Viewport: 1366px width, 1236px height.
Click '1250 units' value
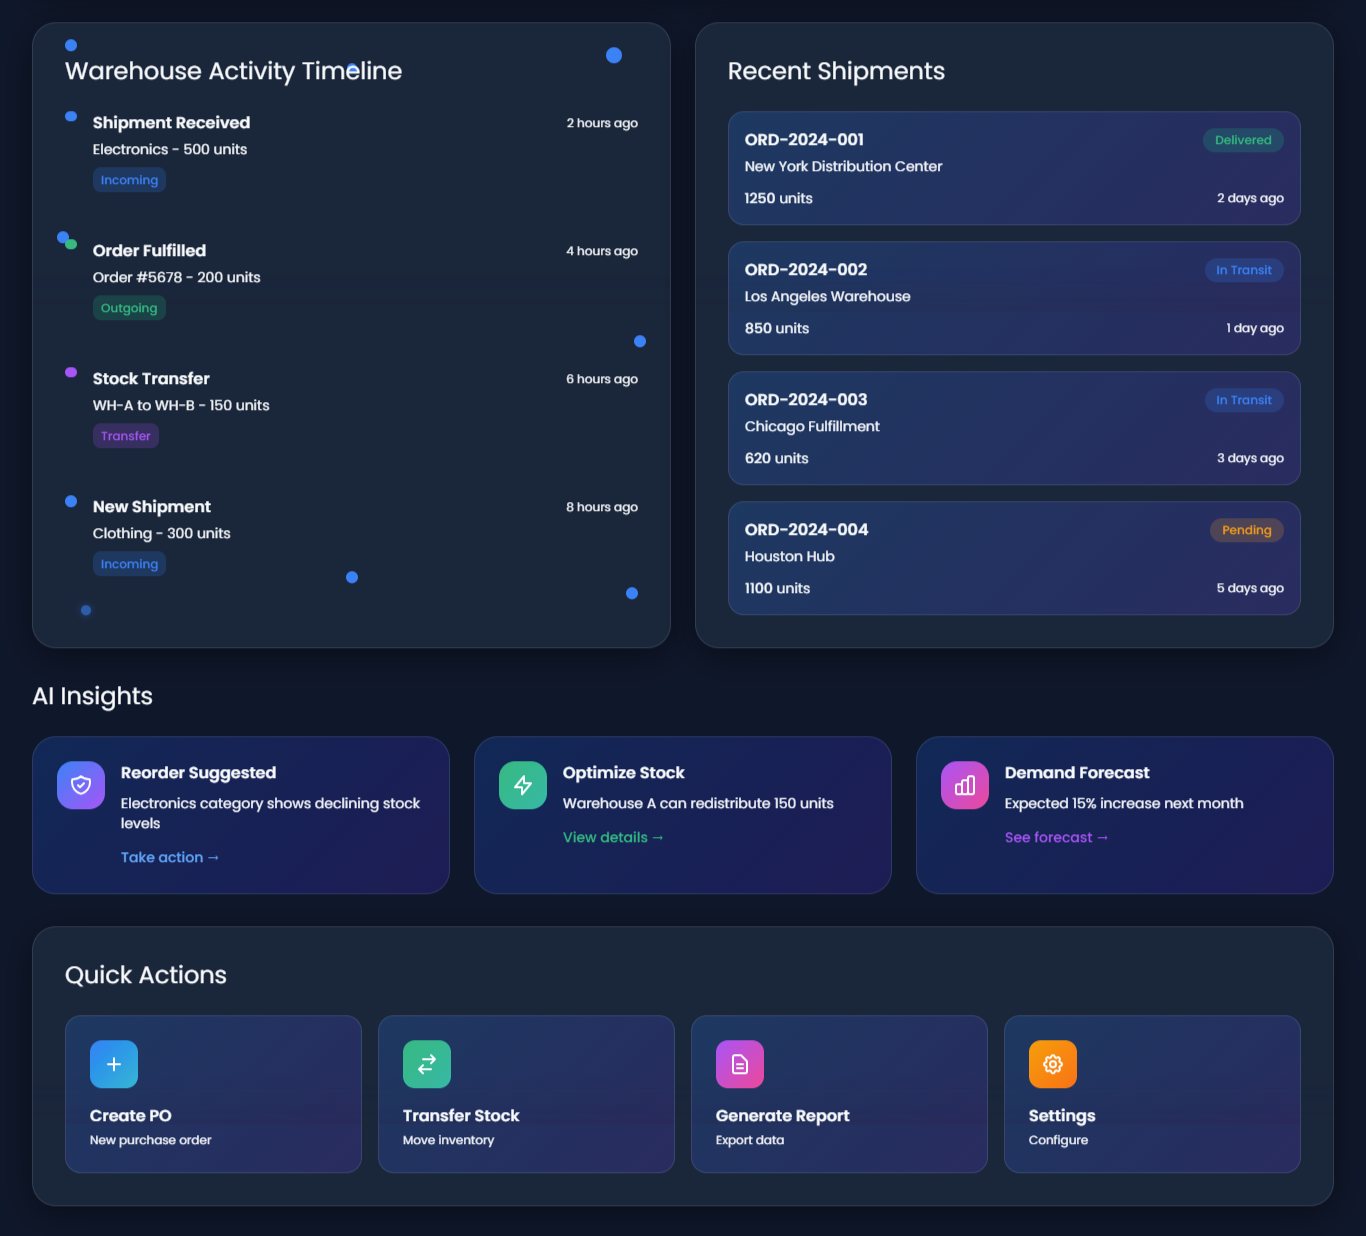778,198
